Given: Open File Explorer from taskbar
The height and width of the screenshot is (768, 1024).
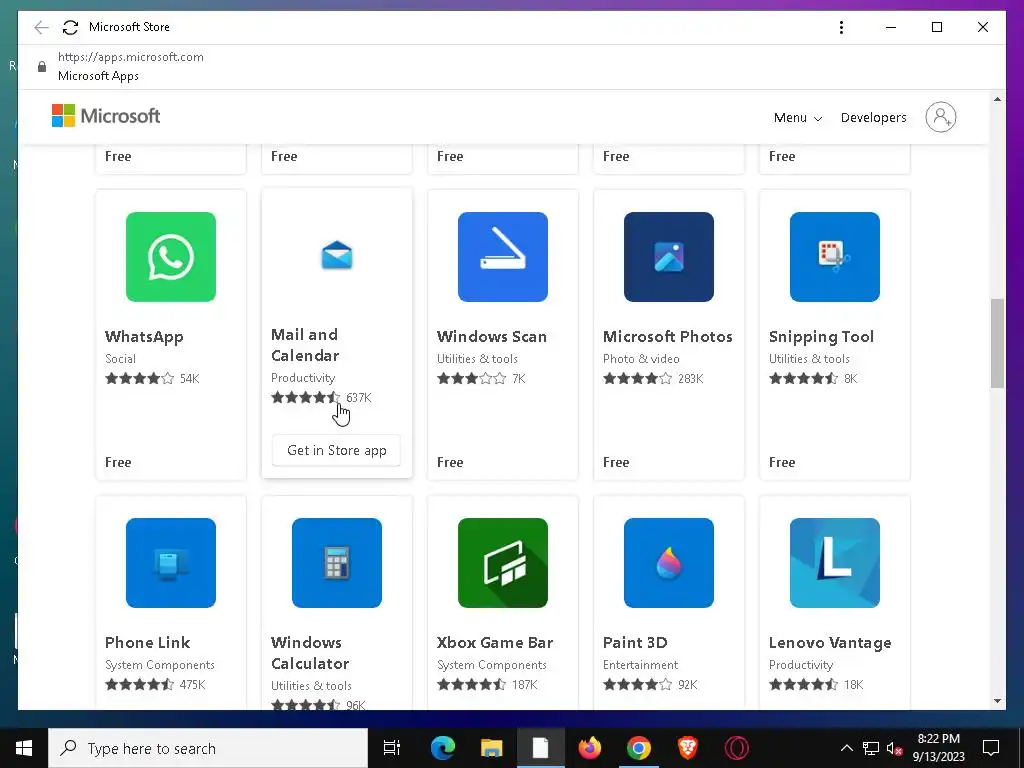Looking at the screenshot, I should (x=491, y=748).
